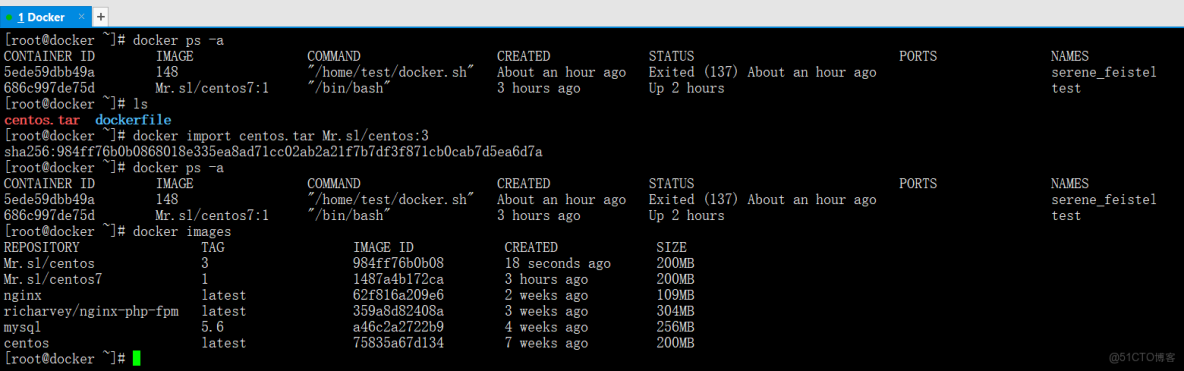Click image ID 1487a4b172ca
1184x371 pixels.
(399, 280)
